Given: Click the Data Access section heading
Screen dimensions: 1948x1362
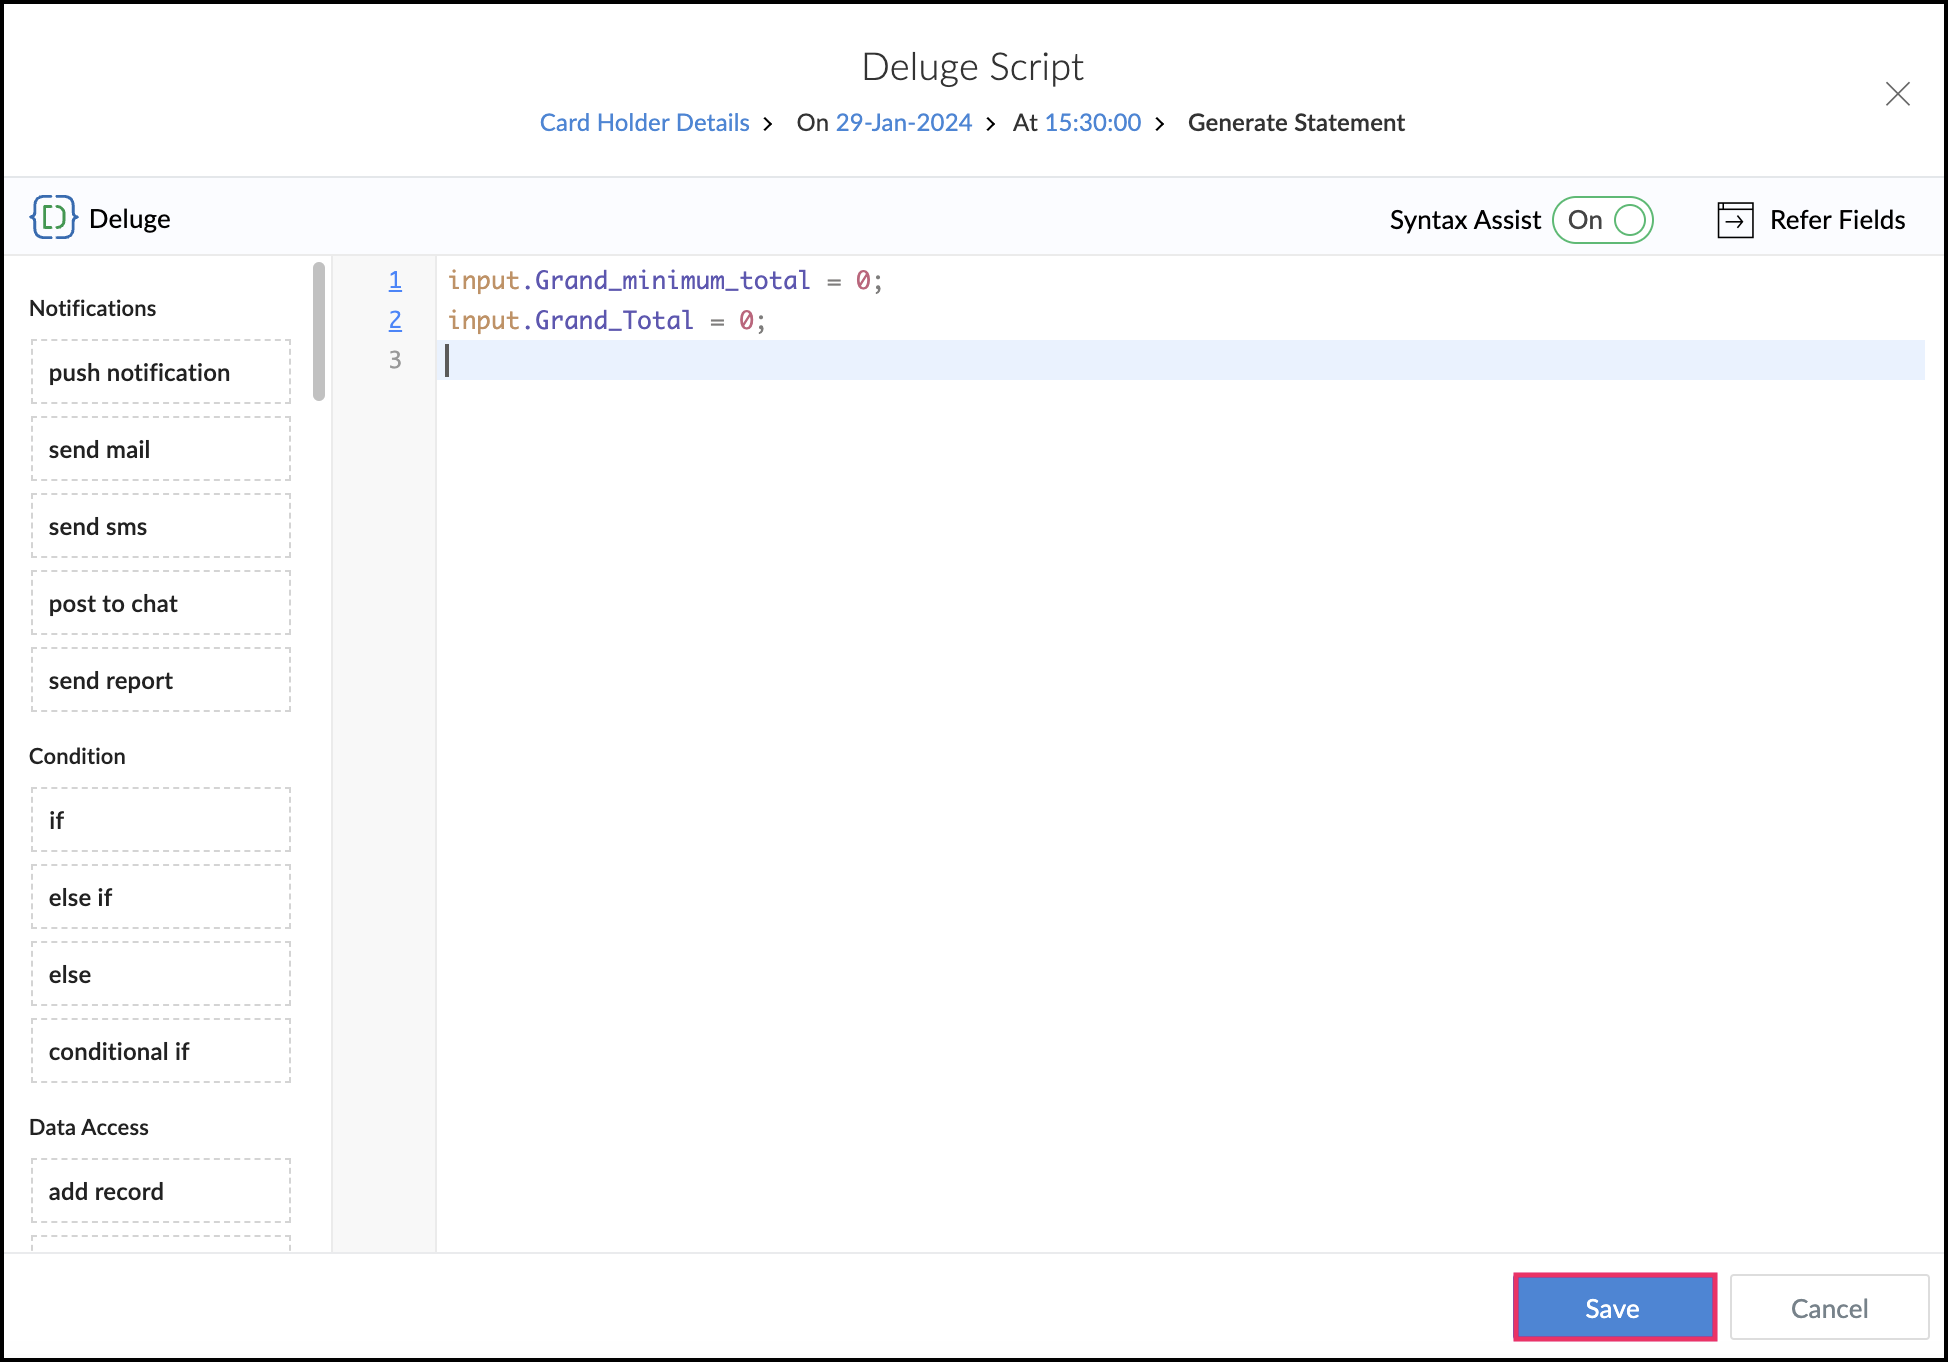Looking at the screenshot, I should click(x=88, y=1127).
